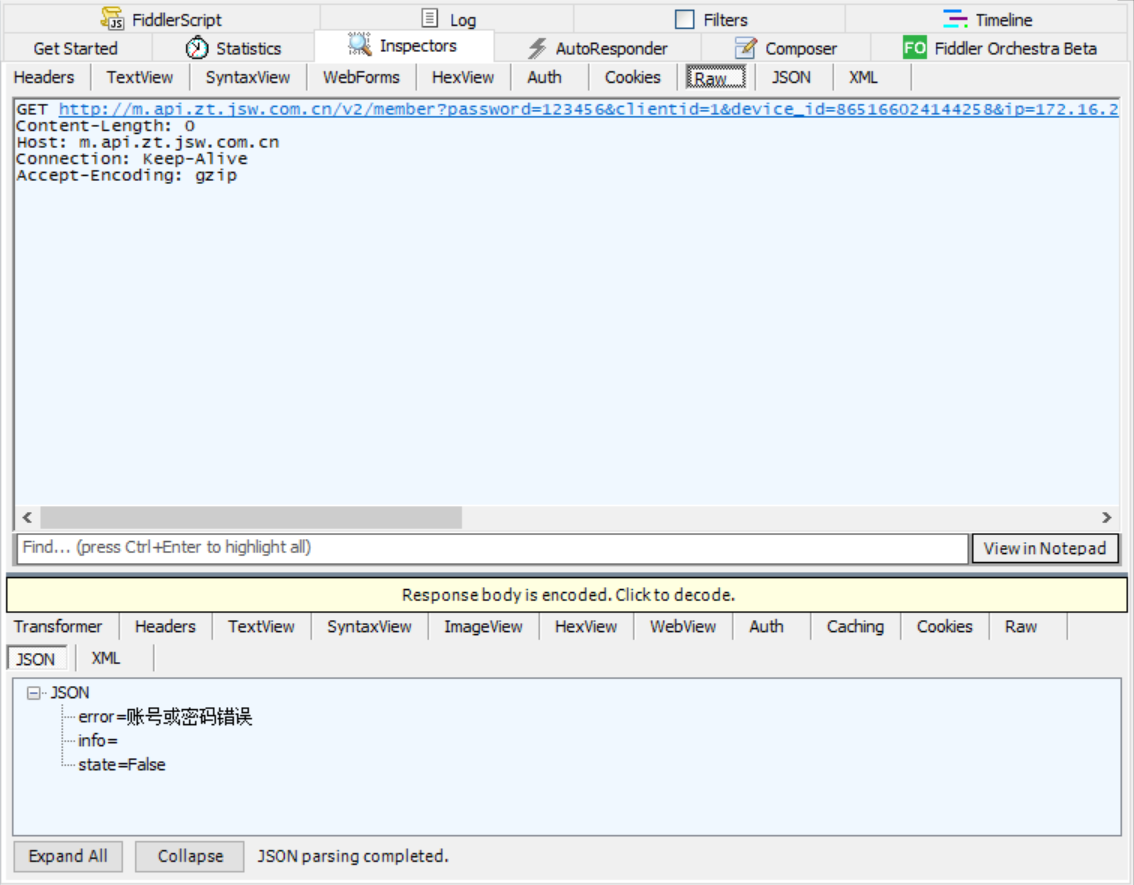Collapse the JSON root tree node

point(33,693)
